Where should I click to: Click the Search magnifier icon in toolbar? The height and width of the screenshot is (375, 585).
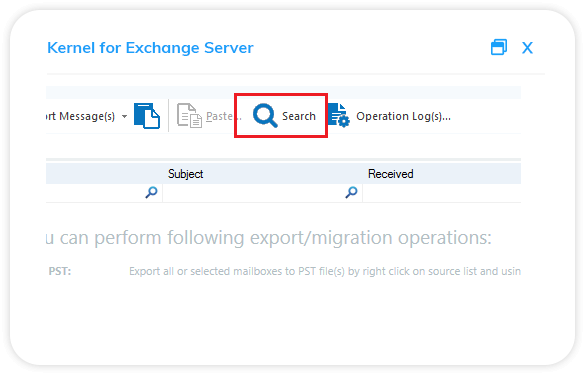click(x=265, y=116)
